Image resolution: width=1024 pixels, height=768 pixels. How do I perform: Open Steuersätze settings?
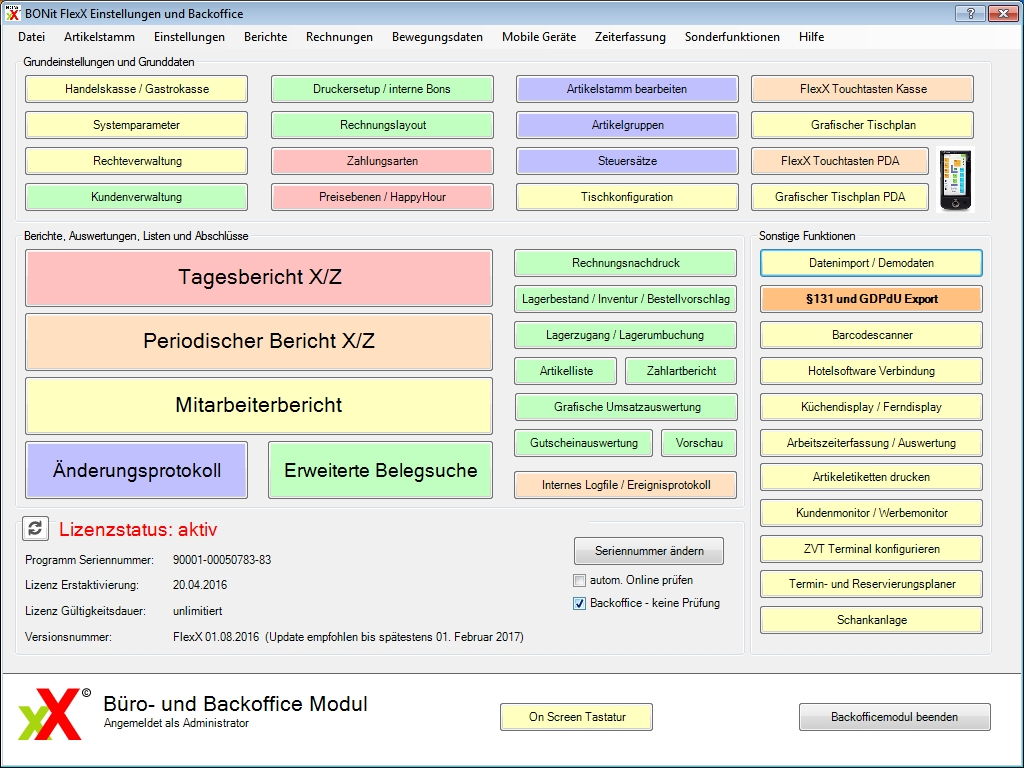coord(627,161)
